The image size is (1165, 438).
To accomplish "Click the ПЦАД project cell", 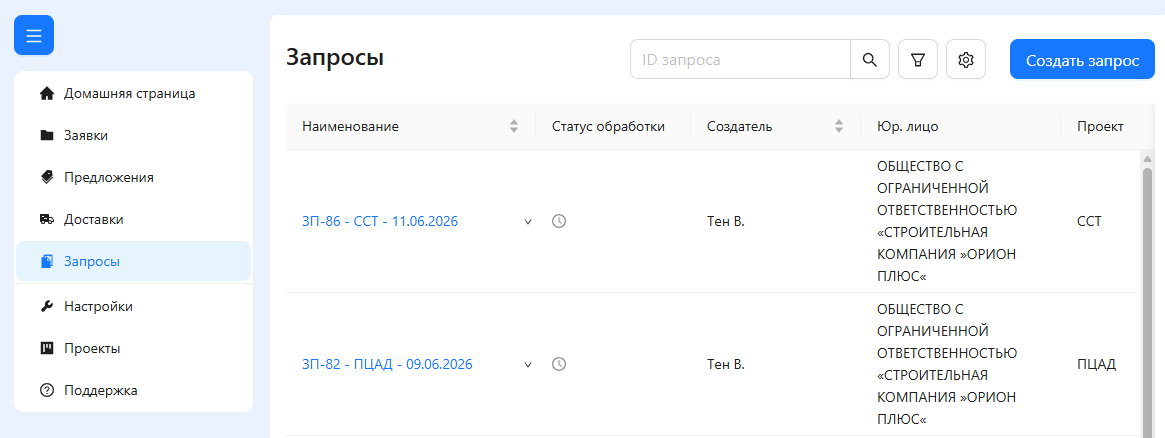I will 1097,365.
